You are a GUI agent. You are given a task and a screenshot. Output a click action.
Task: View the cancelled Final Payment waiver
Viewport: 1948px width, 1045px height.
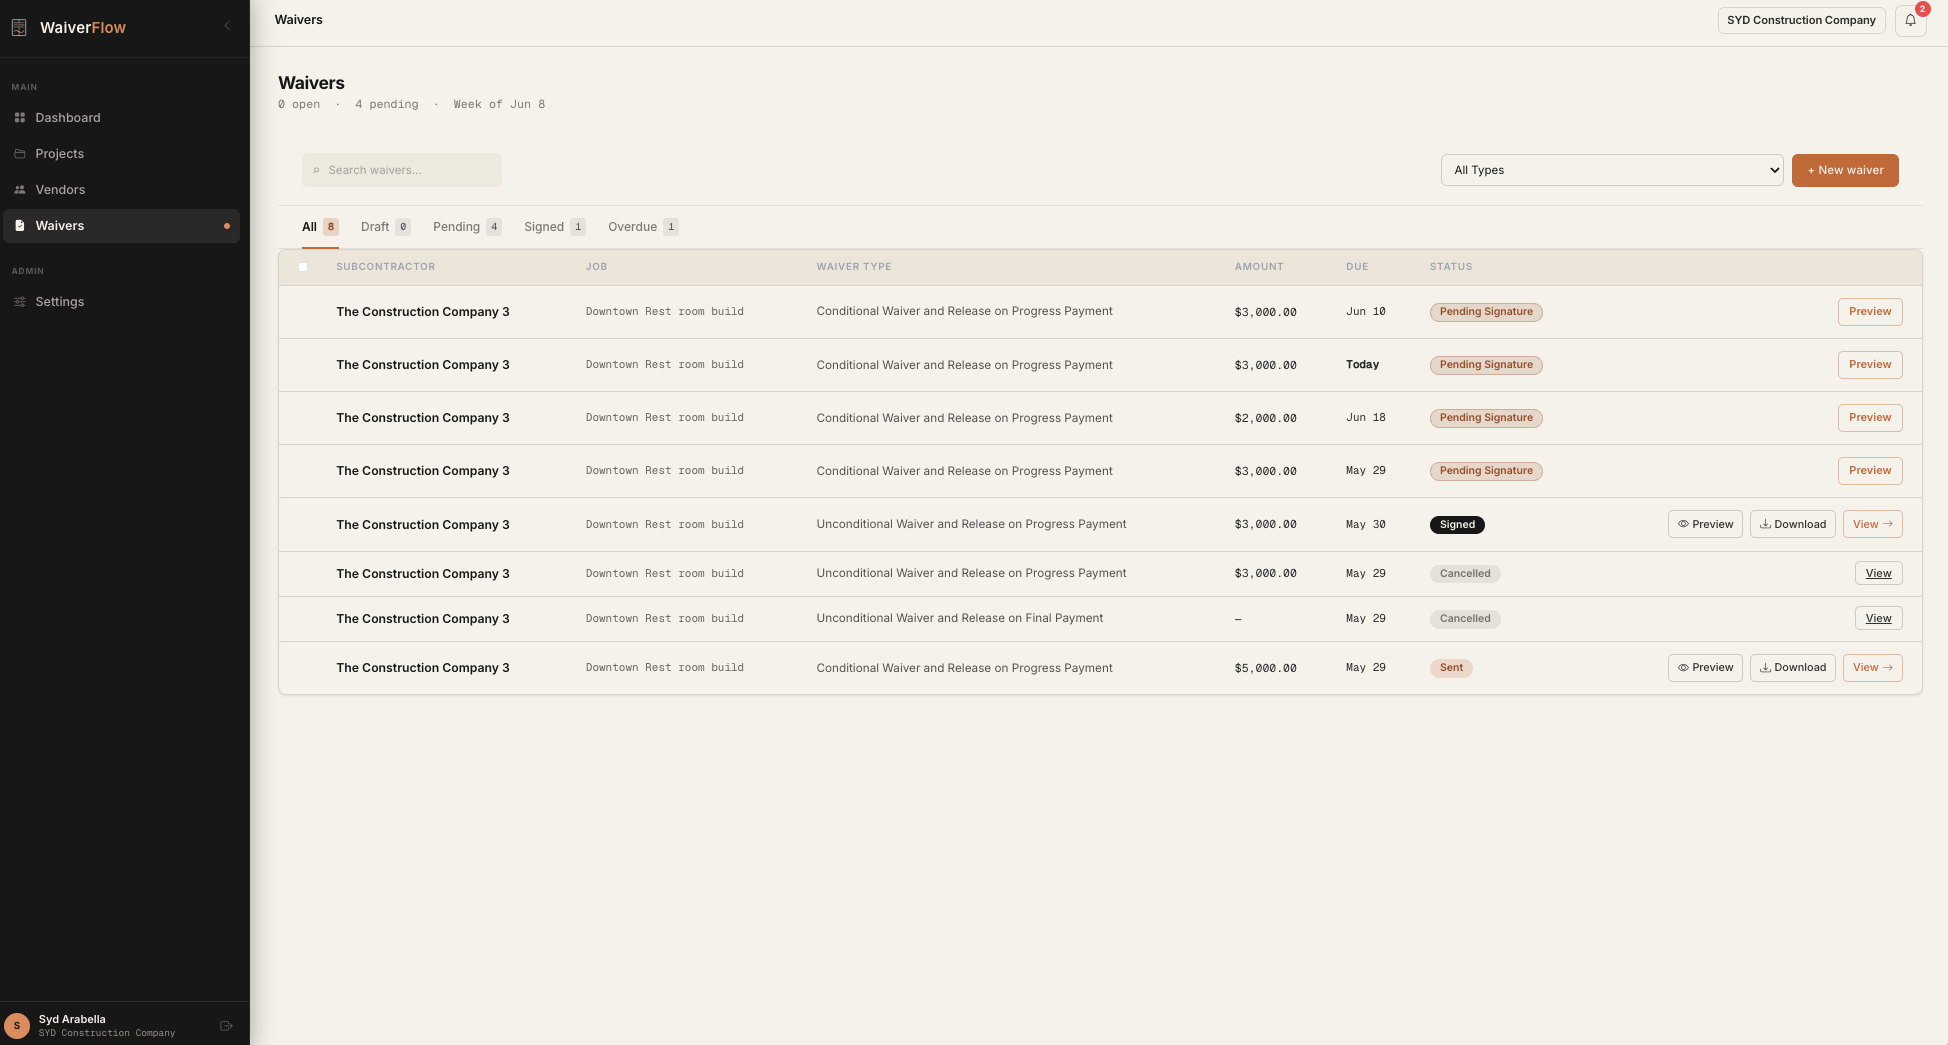pyautogui.click(x=1878, y=619)
